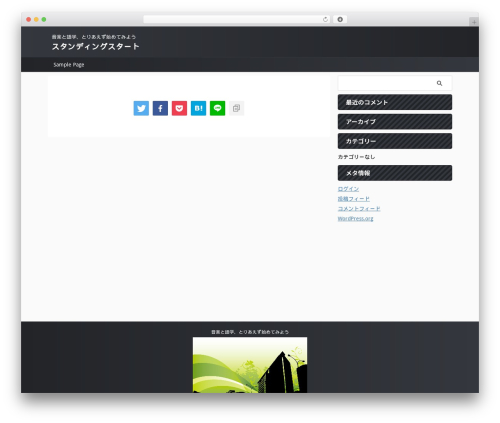Visit the WordPress.org link

coord(355,219)
